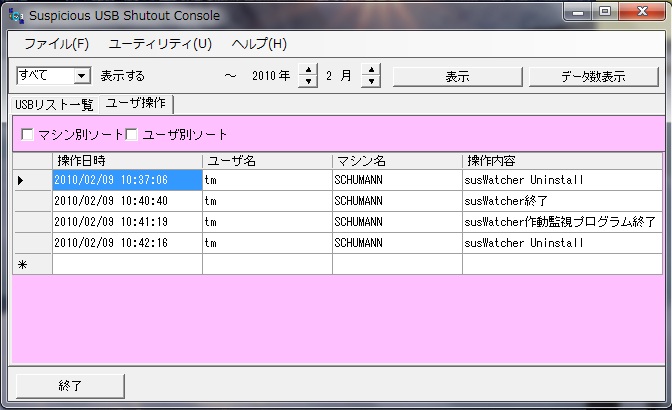Viewport: 672px width, 410px height.
Task: Click the 2010 year value field
Action: pyautogui.click(x=263, y=76)
